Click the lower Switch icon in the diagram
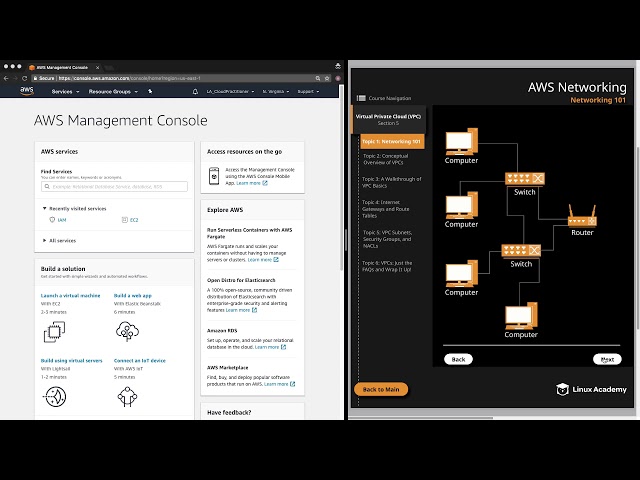The image size is (640, 480). click(x=521, y=250)
